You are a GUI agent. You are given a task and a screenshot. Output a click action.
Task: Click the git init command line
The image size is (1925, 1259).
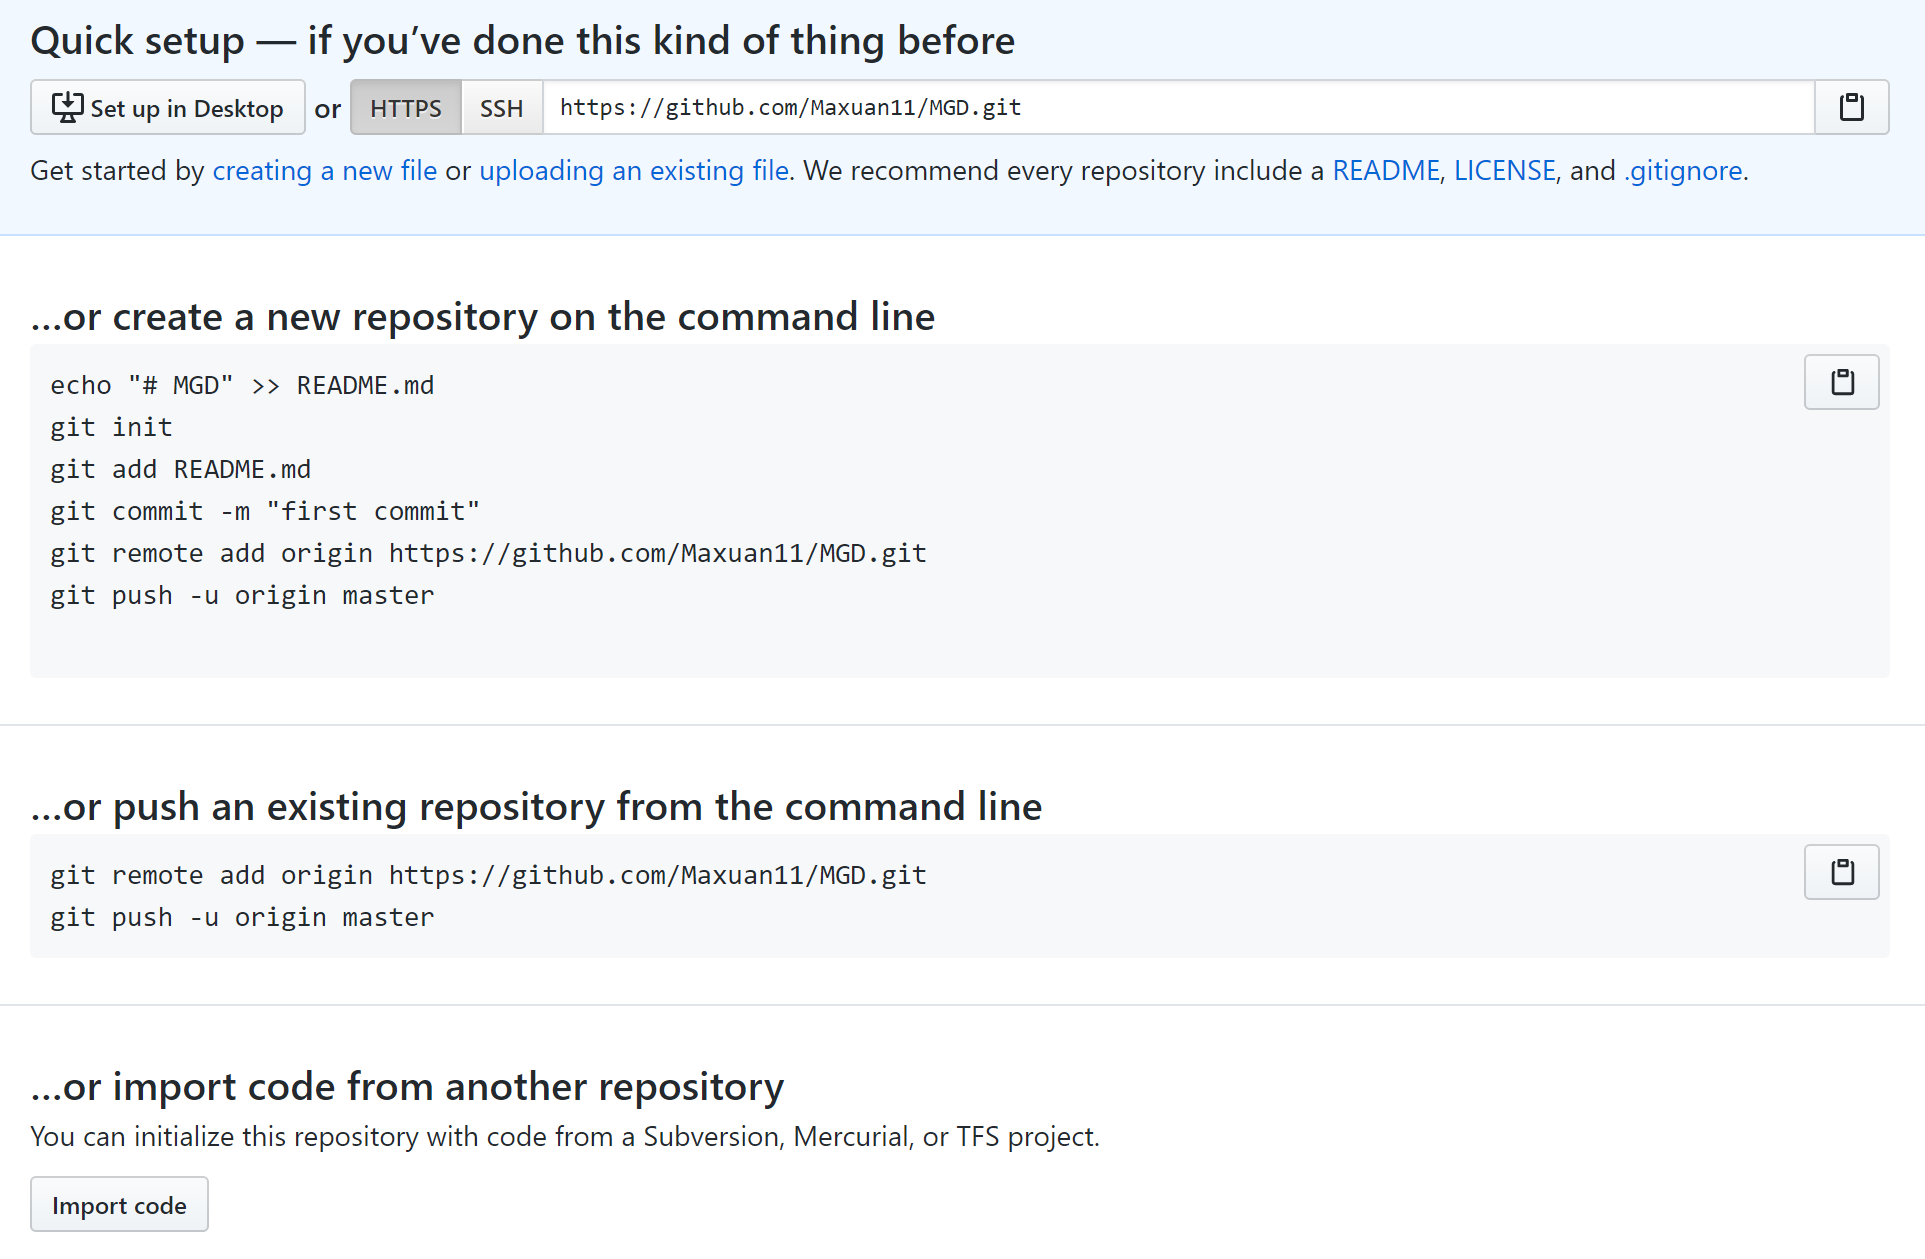(112, 428)
